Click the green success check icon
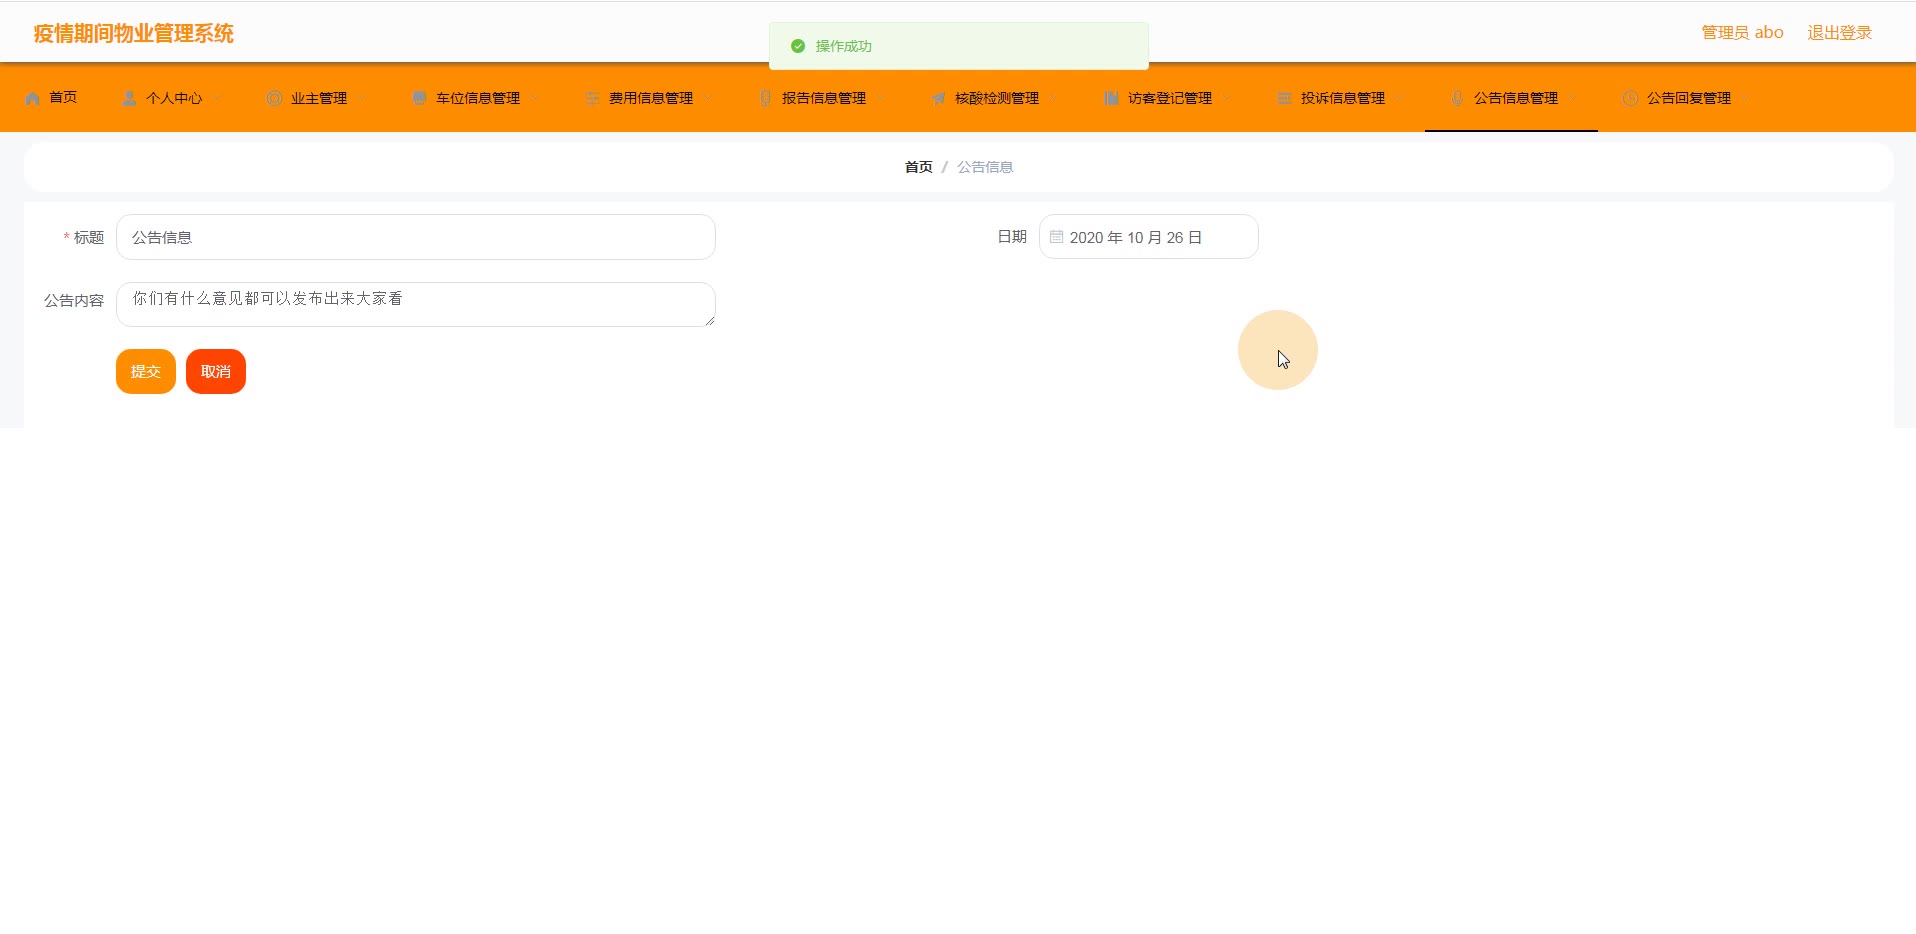 coord(798,46)
